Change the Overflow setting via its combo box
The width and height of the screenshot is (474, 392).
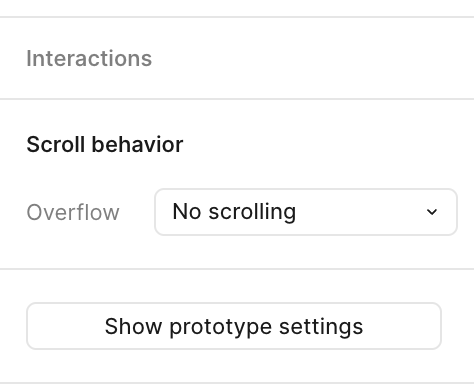tap(306, 212)
